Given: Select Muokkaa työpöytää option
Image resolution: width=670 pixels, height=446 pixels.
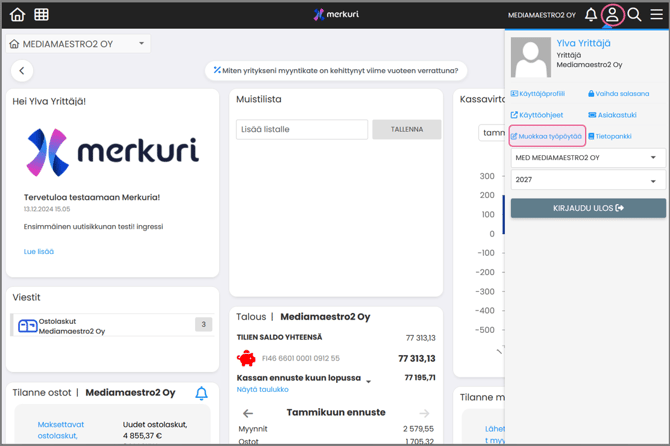Looking at the screenshot, I should tap(547, 136).
